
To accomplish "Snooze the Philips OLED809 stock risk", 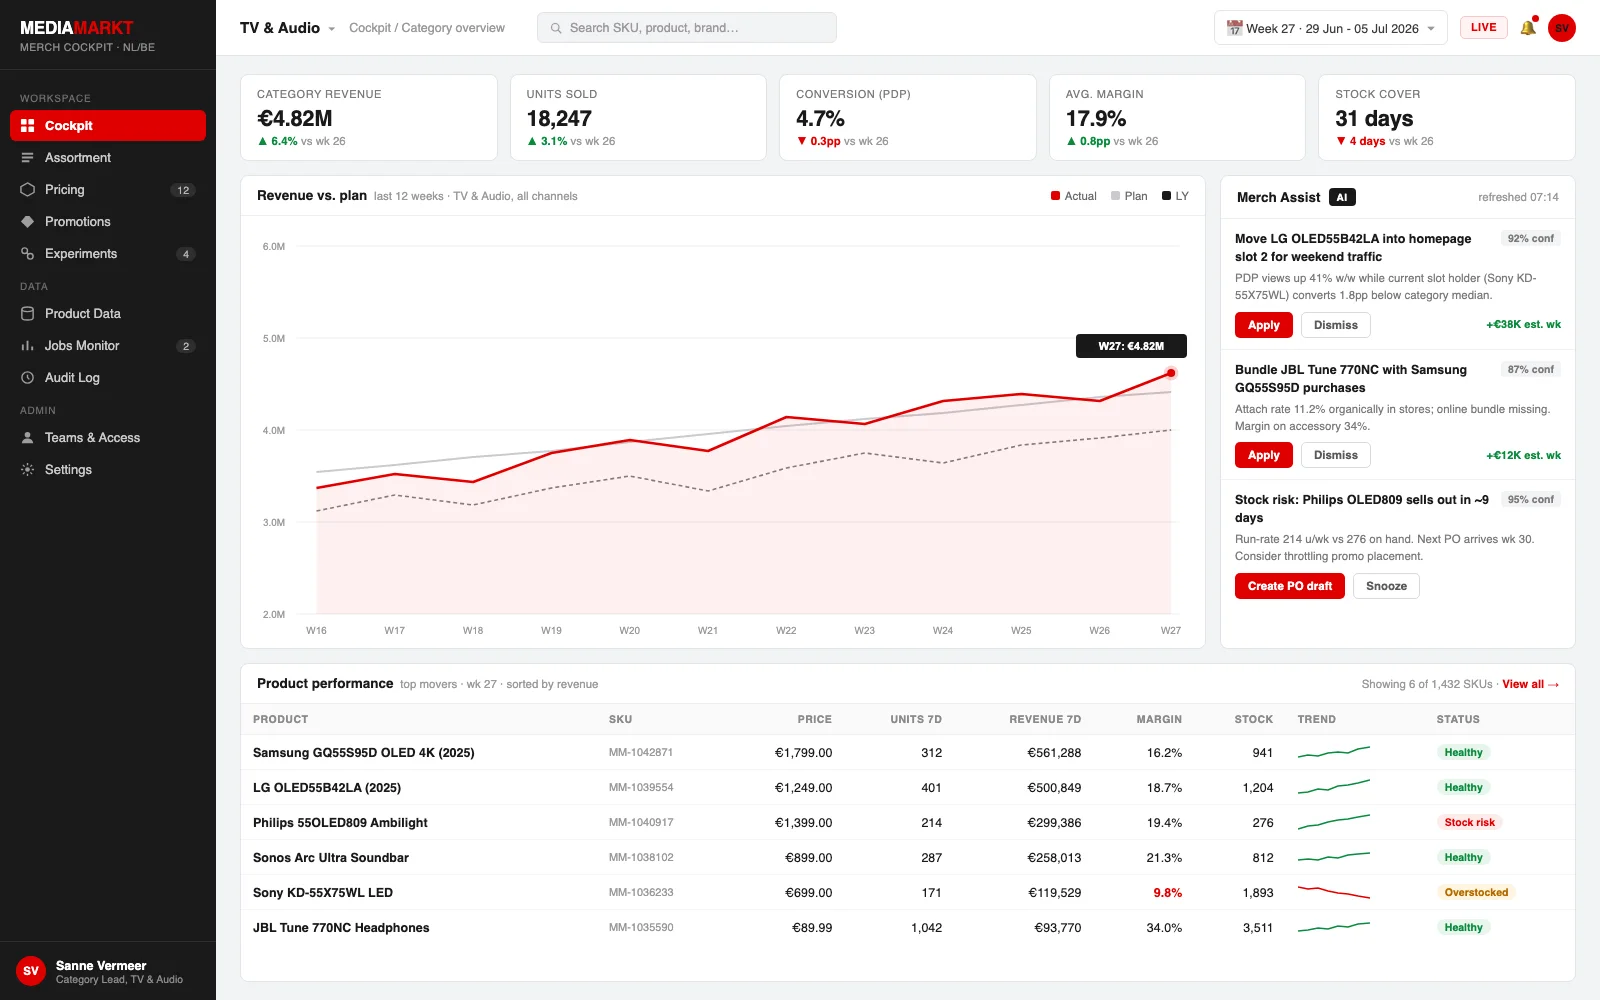I will (x=1386, y=586).
